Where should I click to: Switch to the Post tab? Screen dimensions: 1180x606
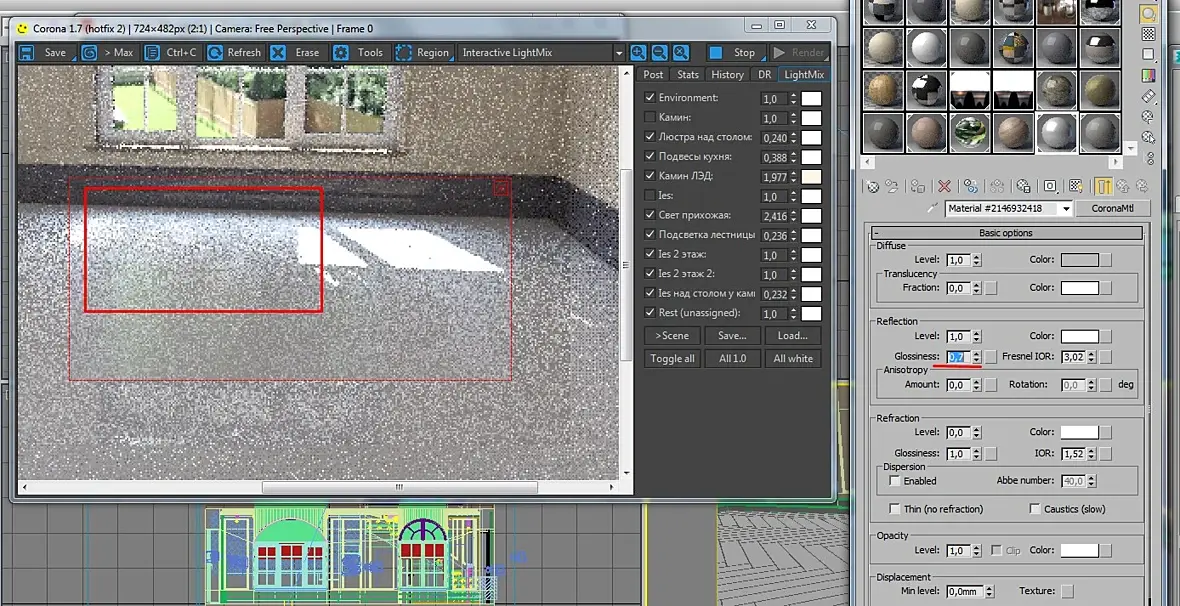point(653,75)
